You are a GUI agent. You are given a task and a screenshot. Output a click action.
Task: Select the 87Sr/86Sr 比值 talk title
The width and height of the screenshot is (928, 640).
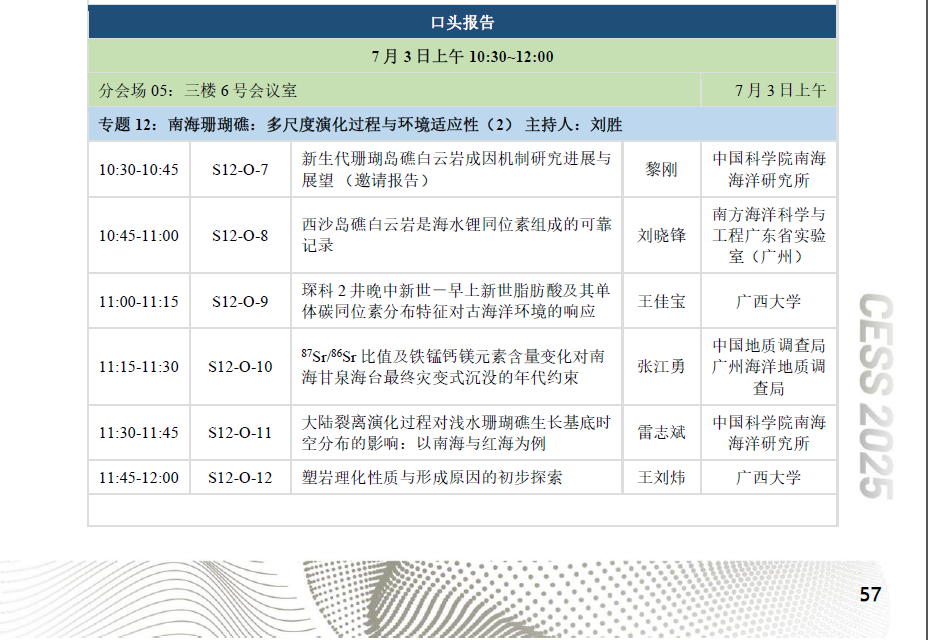tap(453, 367)
